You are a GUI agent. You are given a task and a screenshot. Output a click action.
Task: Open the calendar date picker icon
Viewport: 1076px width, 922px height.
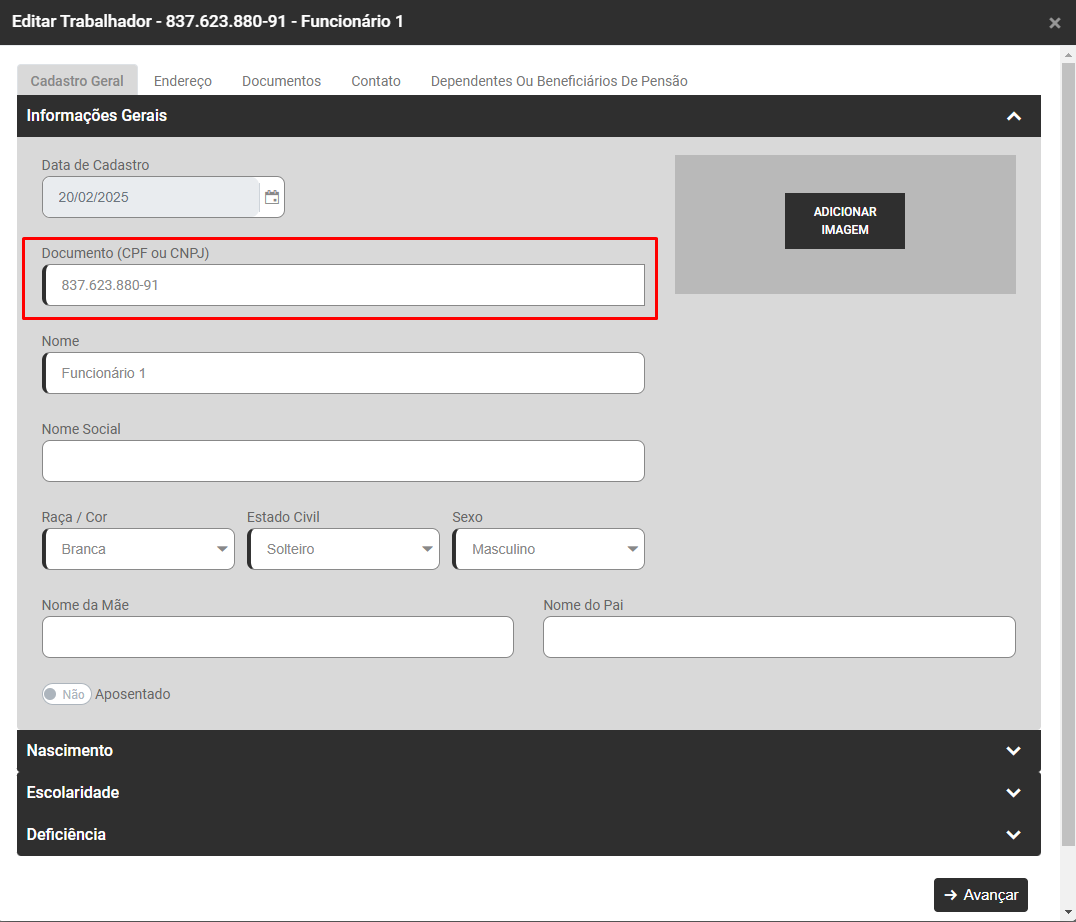coord(272,197)
